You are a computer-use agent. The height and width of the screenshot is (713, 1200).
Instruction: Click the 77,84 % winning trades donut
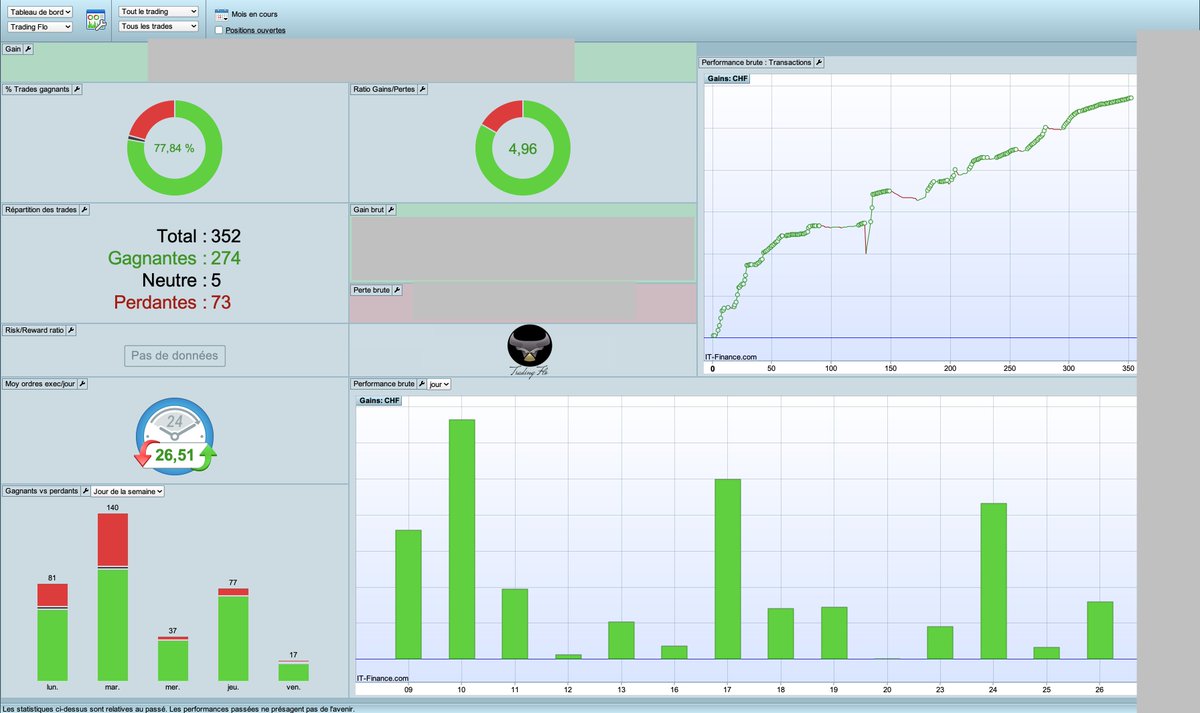pyautogui.click(x=174, y=147)
